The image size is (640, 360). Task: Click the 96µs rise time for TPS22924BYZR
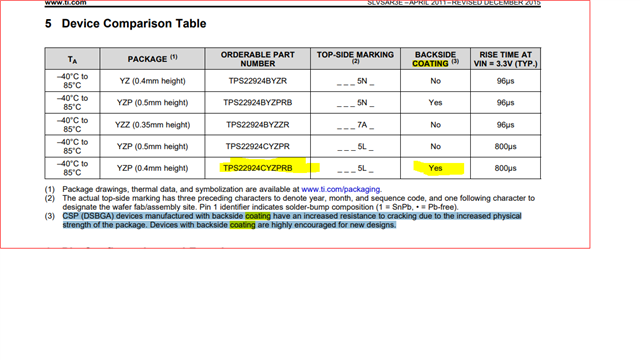[505, 81]
